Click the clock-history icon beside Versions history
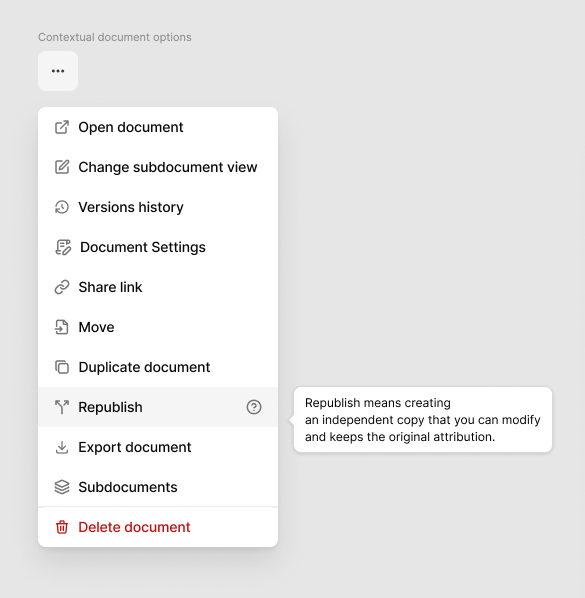The width and height of the screenshot is (585, 598). click(x=62, y=207)
